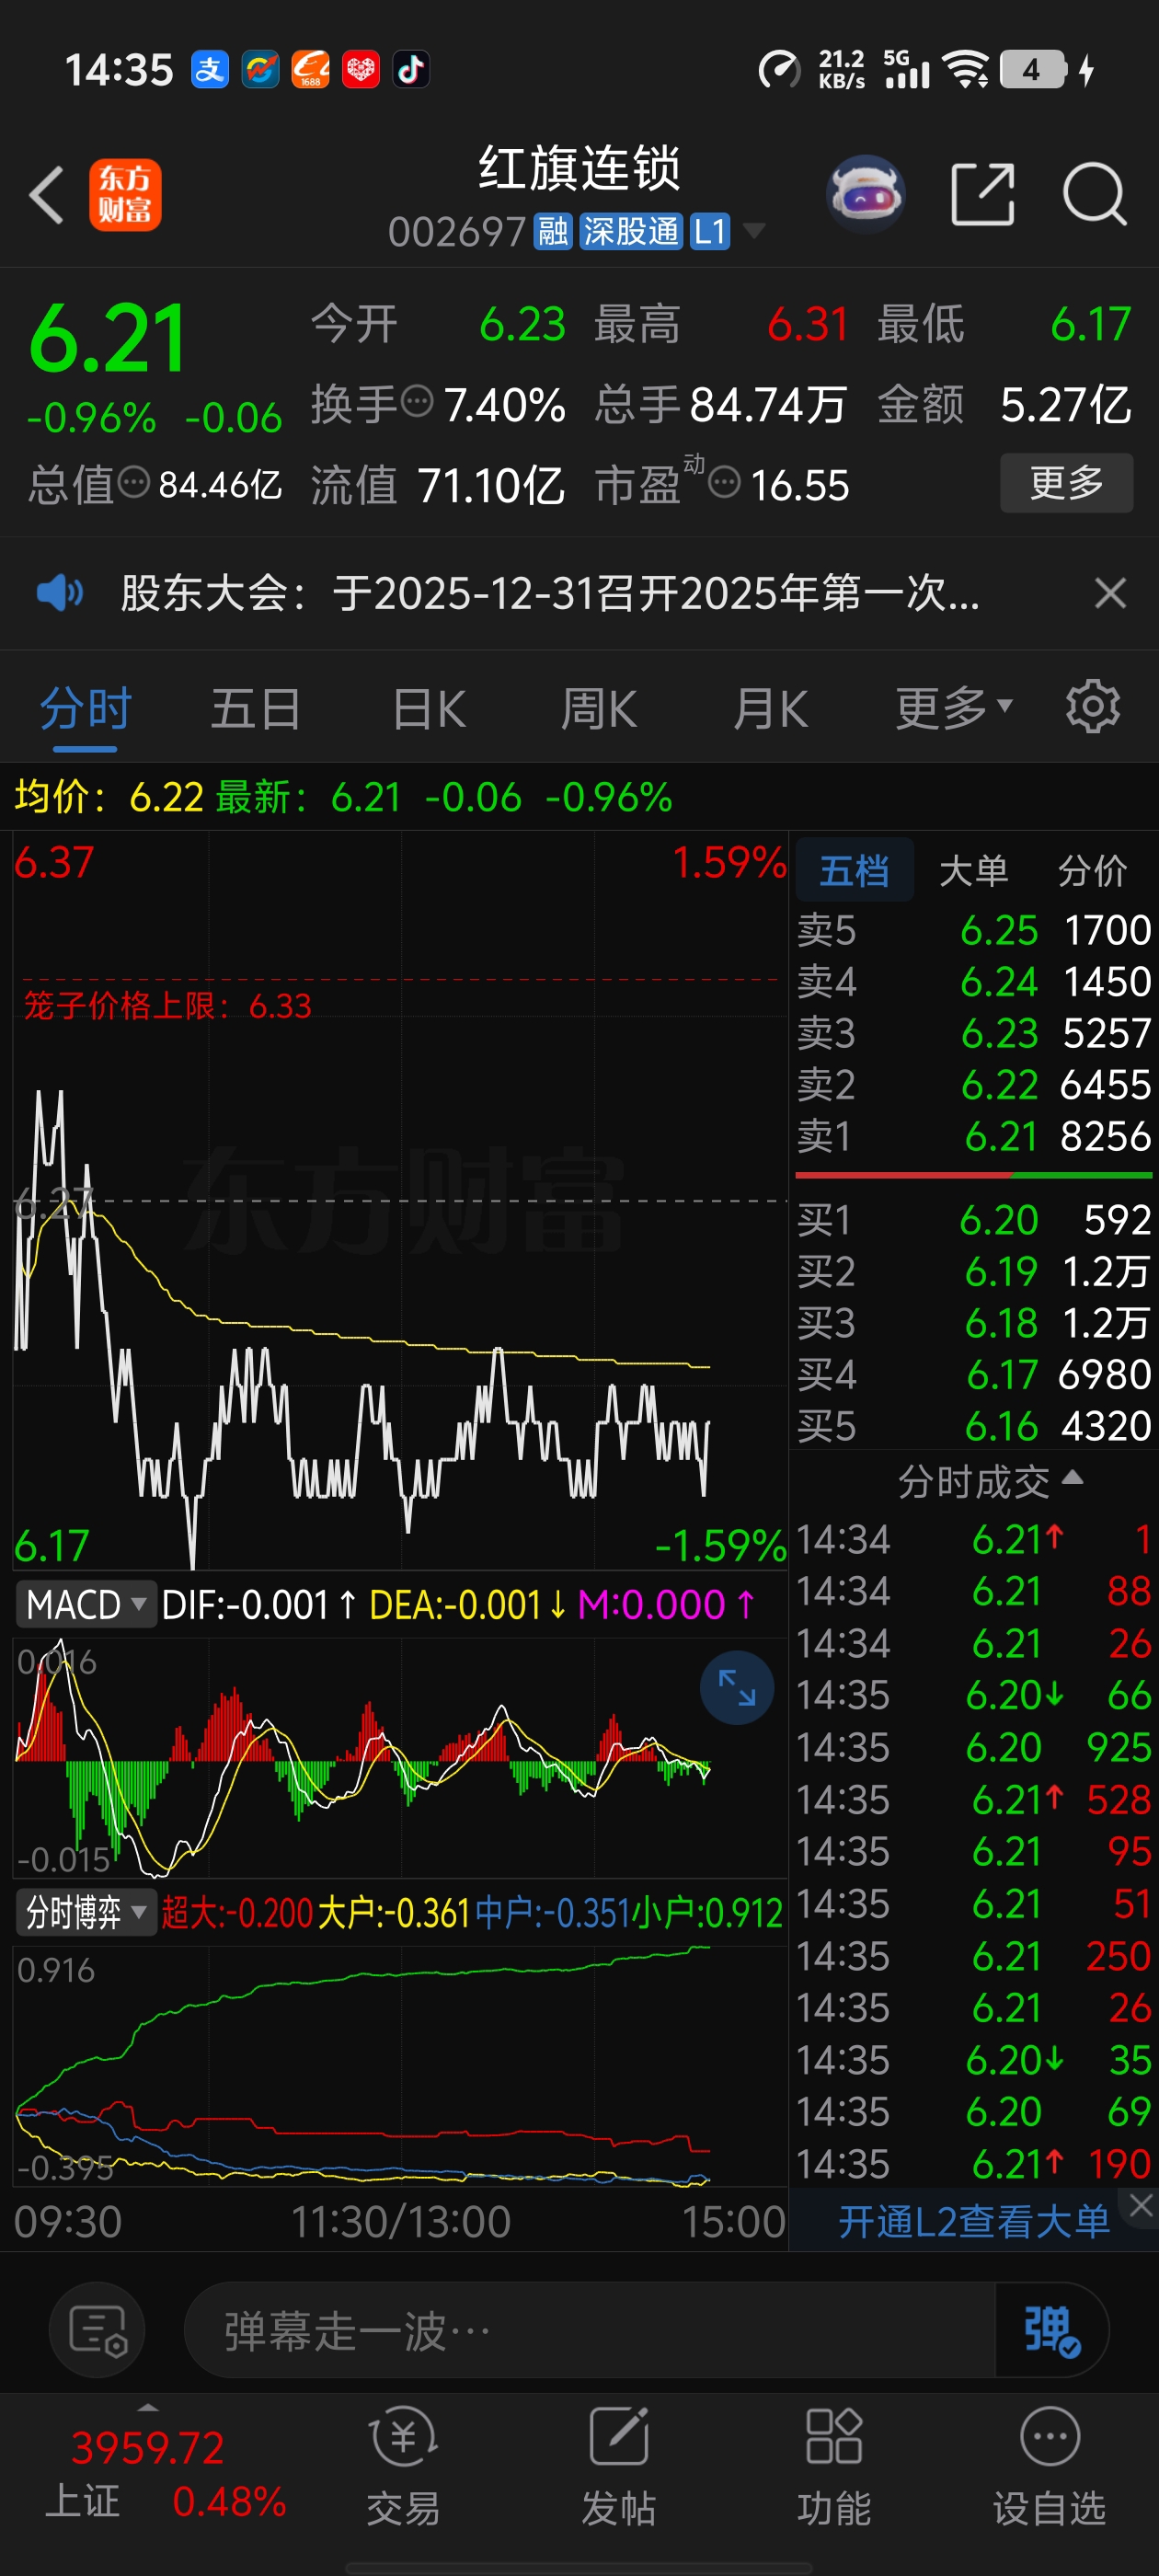Expand chart to fullscreen icon
Image resolution: width=1159 pixels, height=2576 pixels.
(x=737, y=1688)
